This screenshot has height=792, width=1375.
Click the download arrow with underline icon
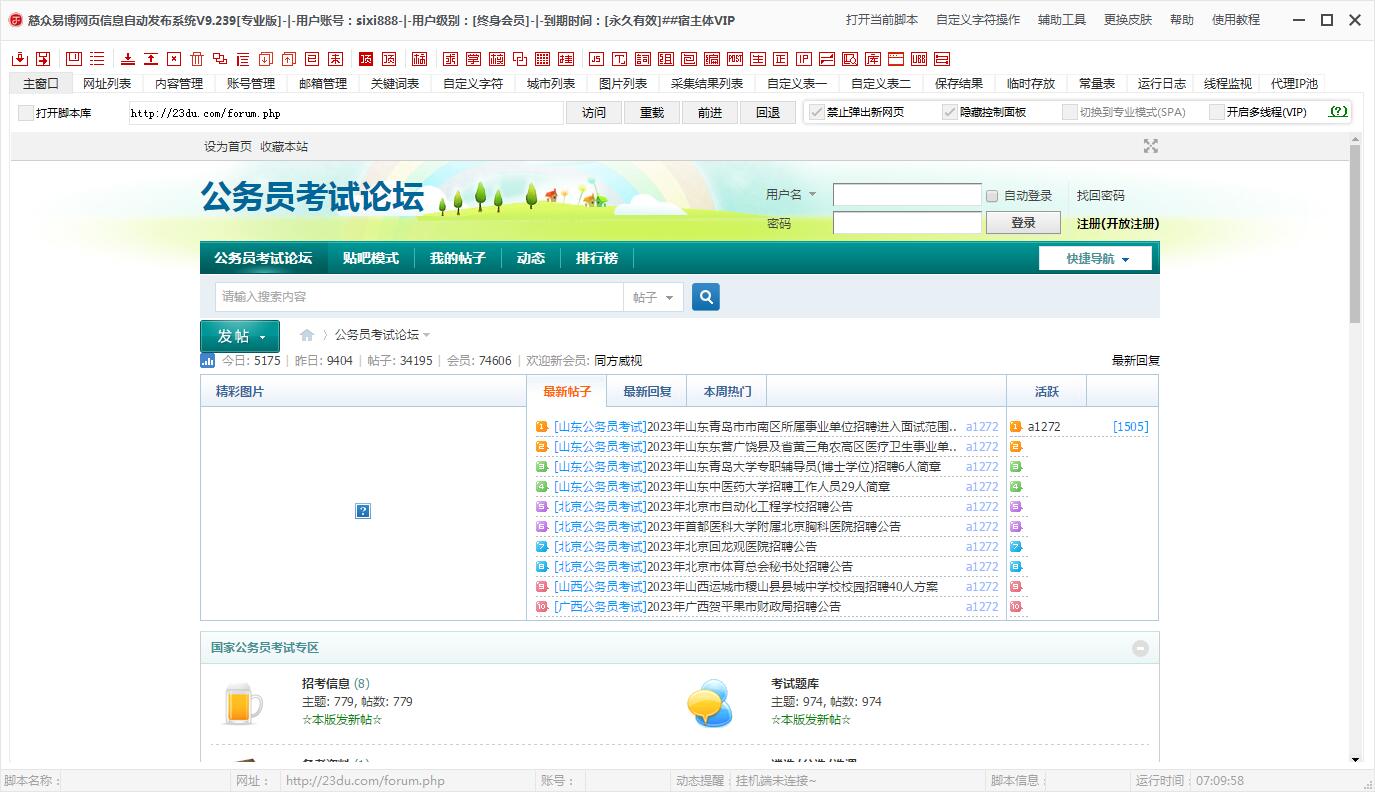(128, 59)
